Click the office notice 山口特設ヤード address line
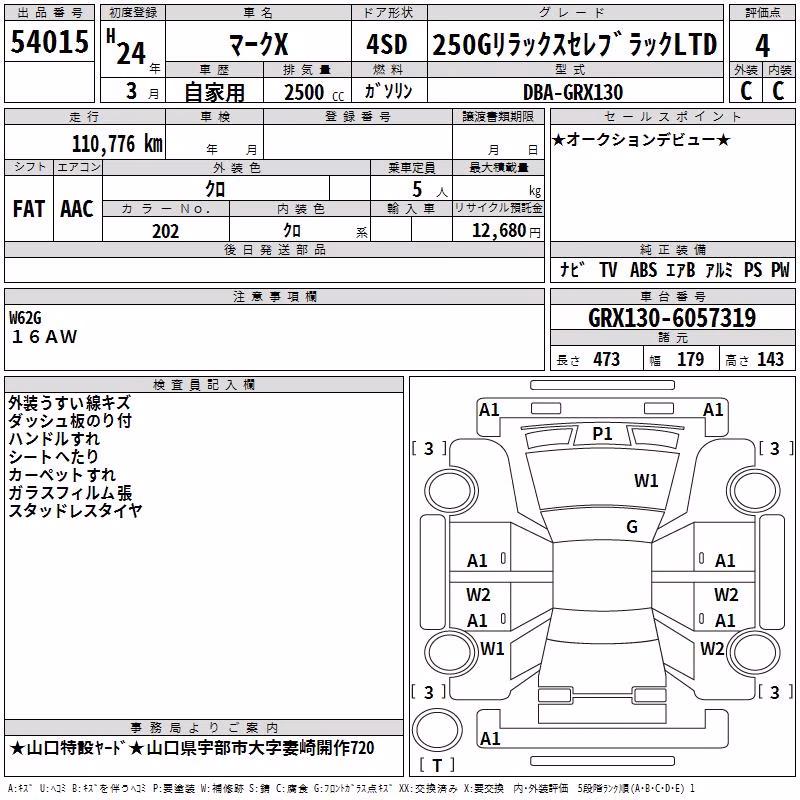The height and width of the screenshot is (800, 800). coord(192,748)
